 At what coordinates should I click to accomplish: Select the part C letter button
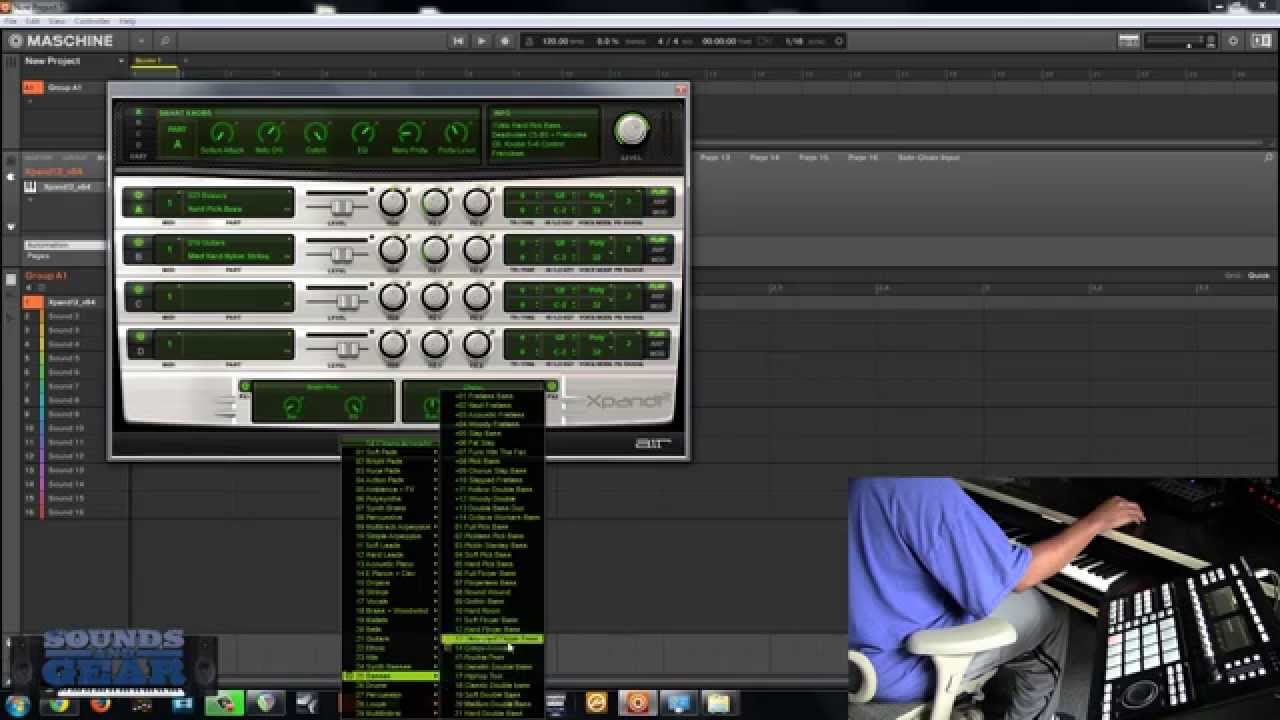138,304
